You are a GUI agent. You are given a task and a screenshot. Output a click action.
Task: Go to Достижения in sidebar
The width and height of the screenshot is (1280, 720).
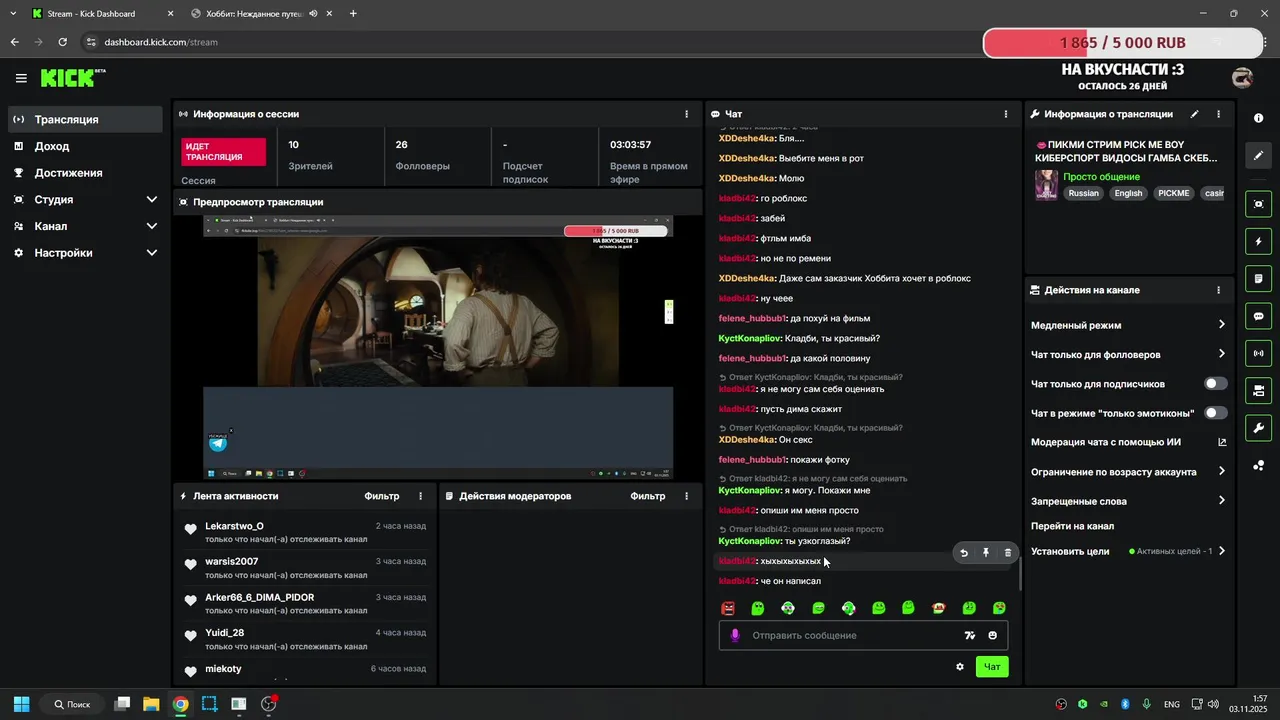pyautogui.click(x=86, y=173)
